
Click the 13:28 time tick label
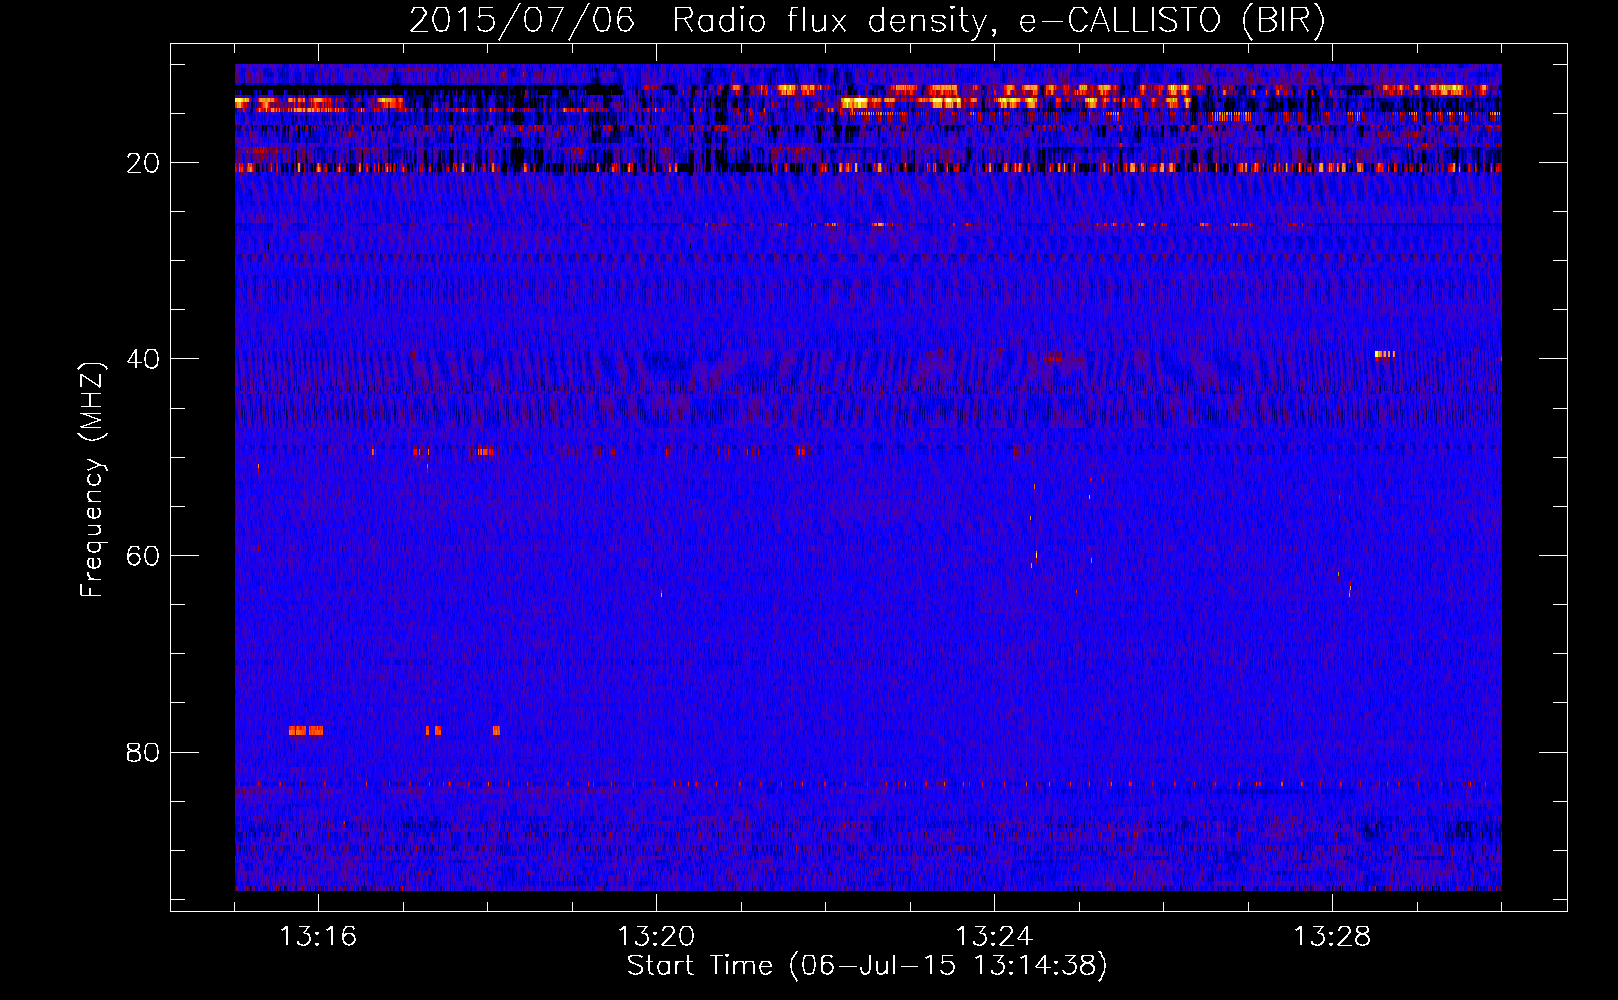pos(1332,936)
